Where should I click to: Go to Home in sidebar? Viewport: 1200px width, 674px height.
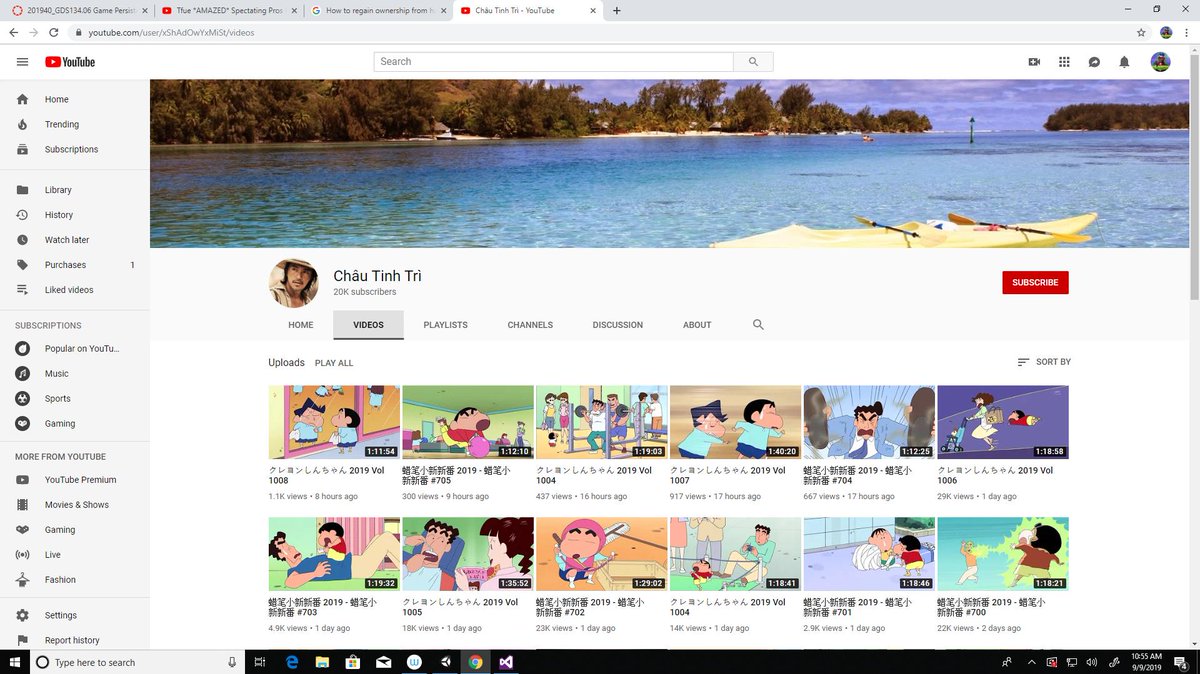(x=75, y=100)
